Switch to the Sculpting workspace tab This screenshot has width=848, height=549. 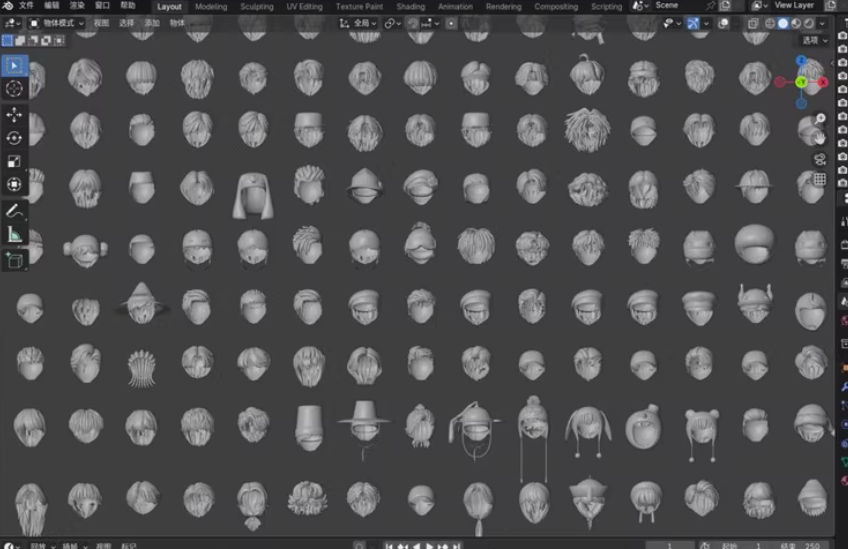(257, 6)
